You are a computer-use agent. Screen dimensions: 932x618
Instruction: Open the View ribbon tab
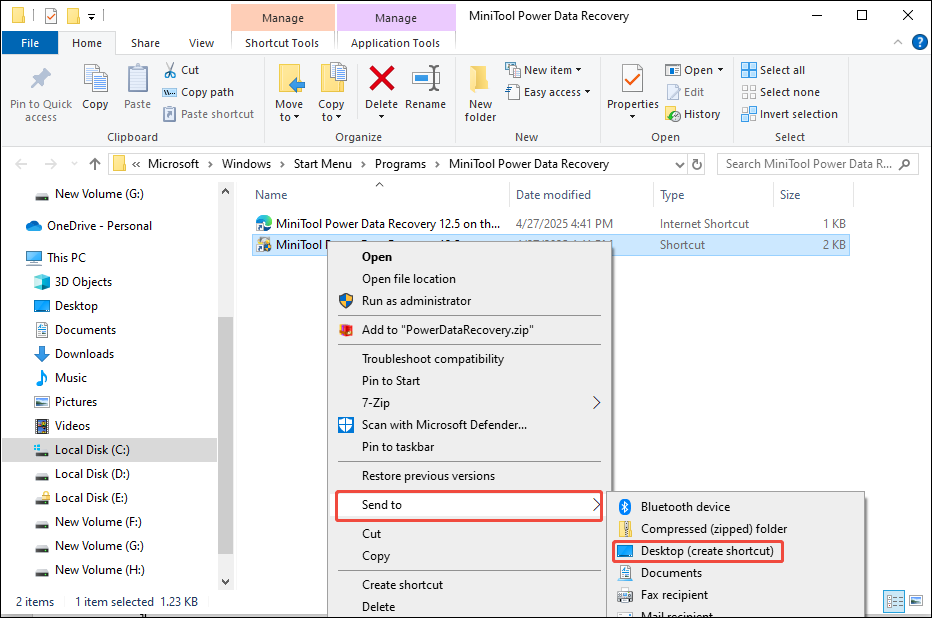pos(201,43)
